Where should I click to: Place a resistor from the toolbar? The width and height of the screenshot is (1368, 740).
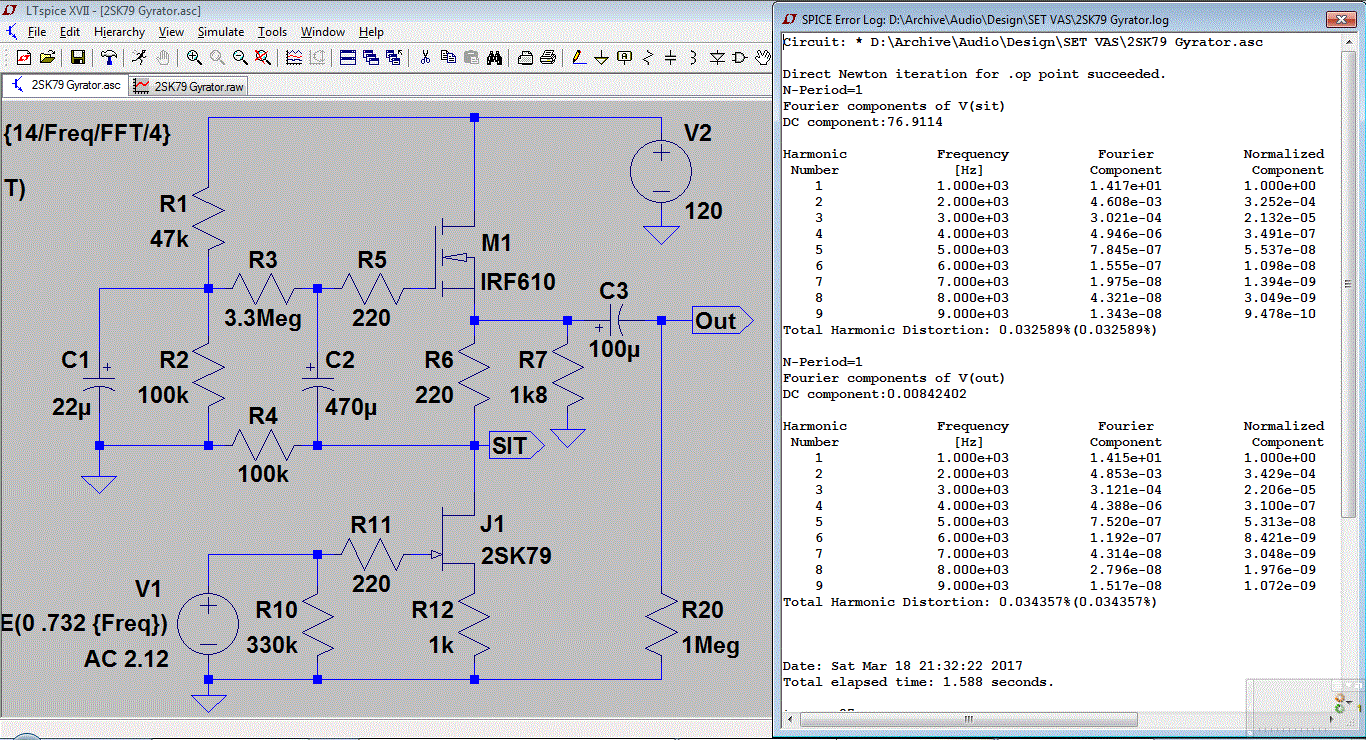648,58
